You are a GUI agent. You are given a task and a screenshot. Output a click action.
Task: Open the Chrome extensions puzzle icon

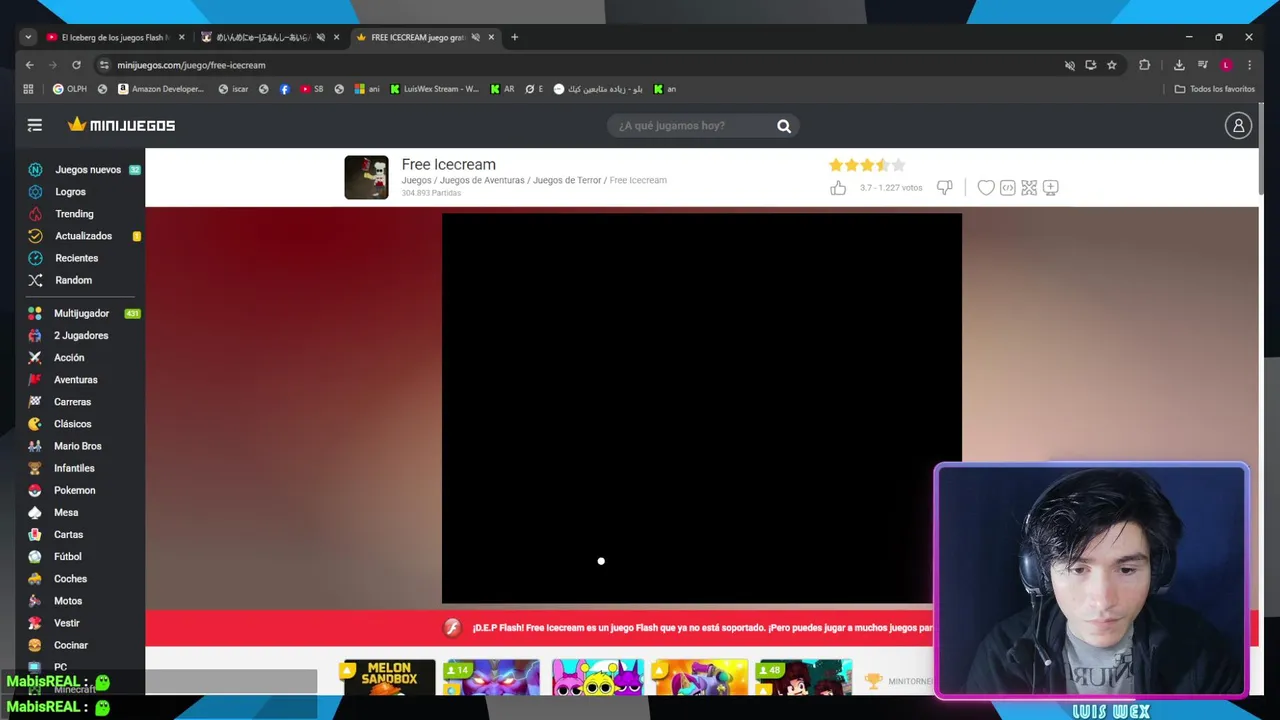[1144, 65]
